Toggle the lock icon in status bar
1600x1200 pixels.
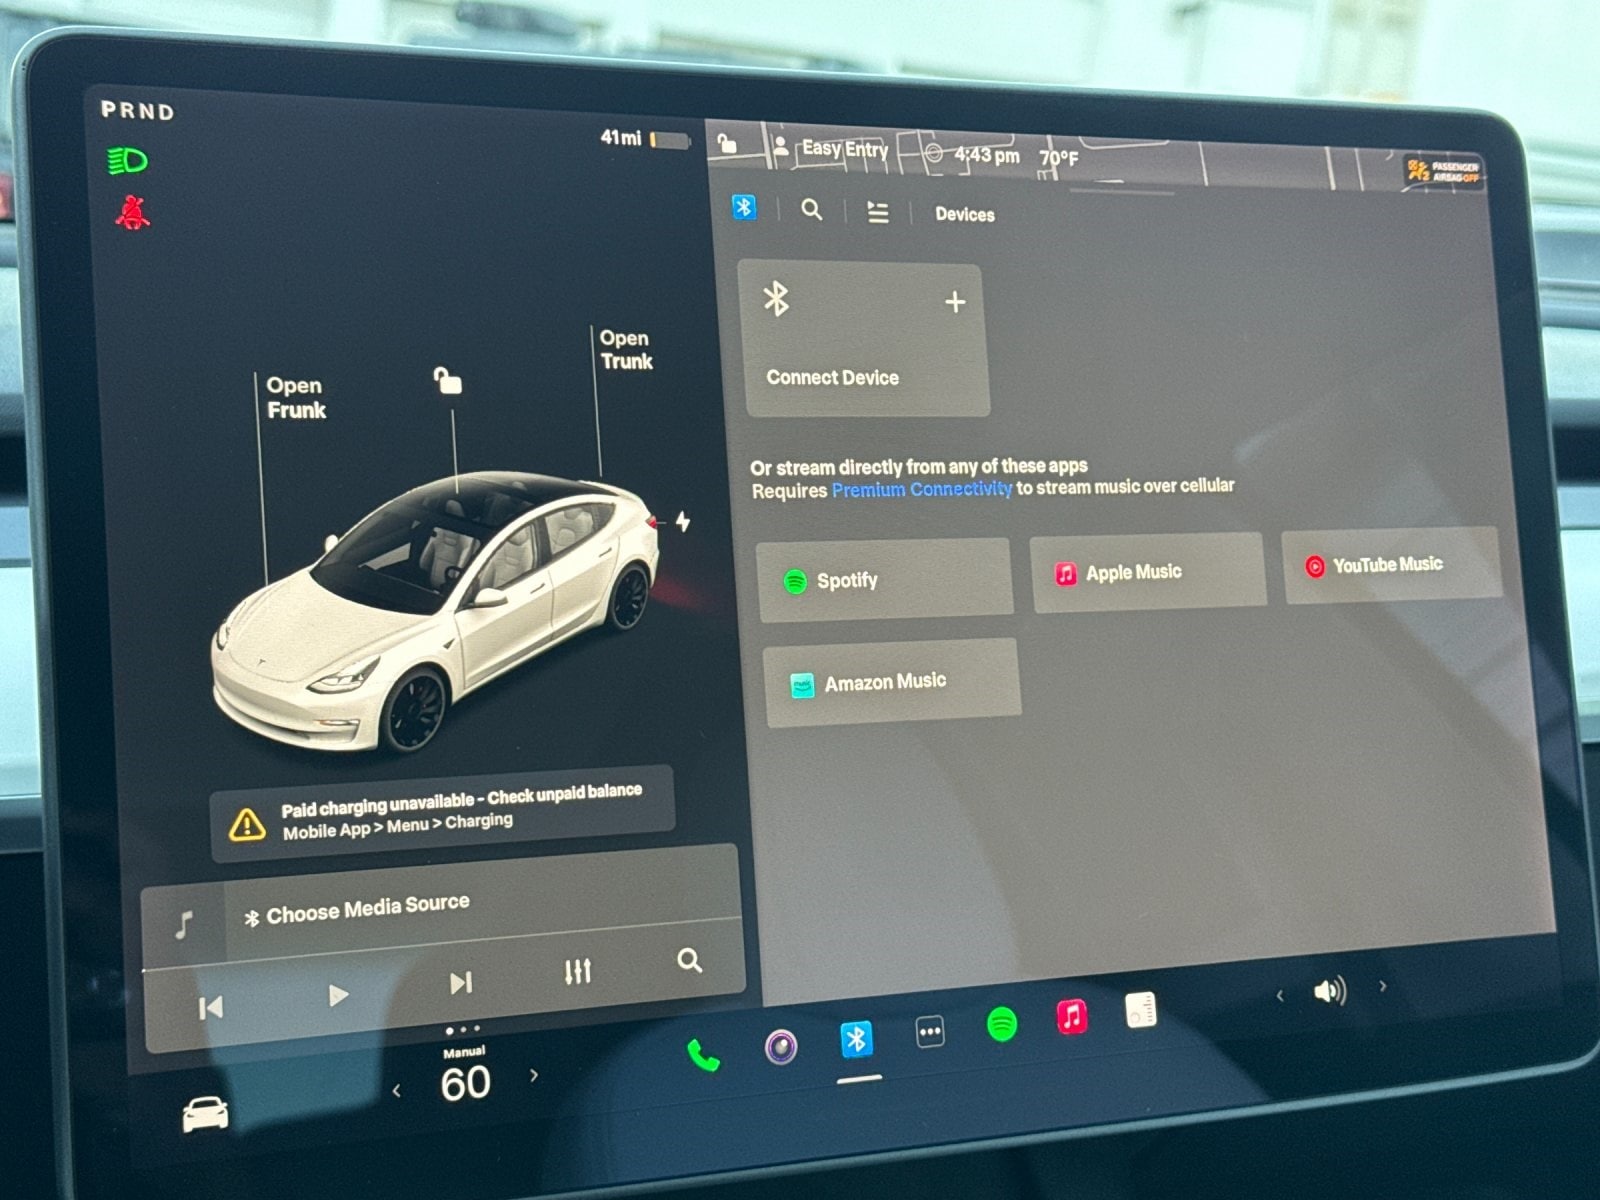727,145
